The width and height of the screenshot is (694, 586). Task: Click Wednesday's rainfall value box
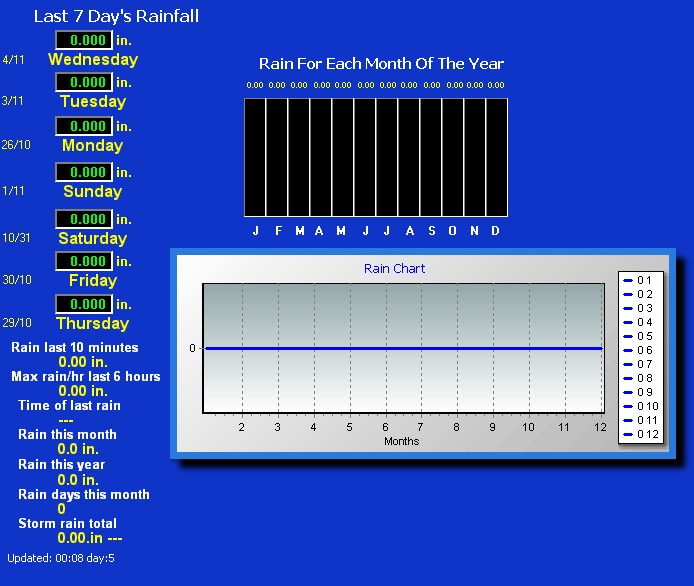tap(83, 40)
